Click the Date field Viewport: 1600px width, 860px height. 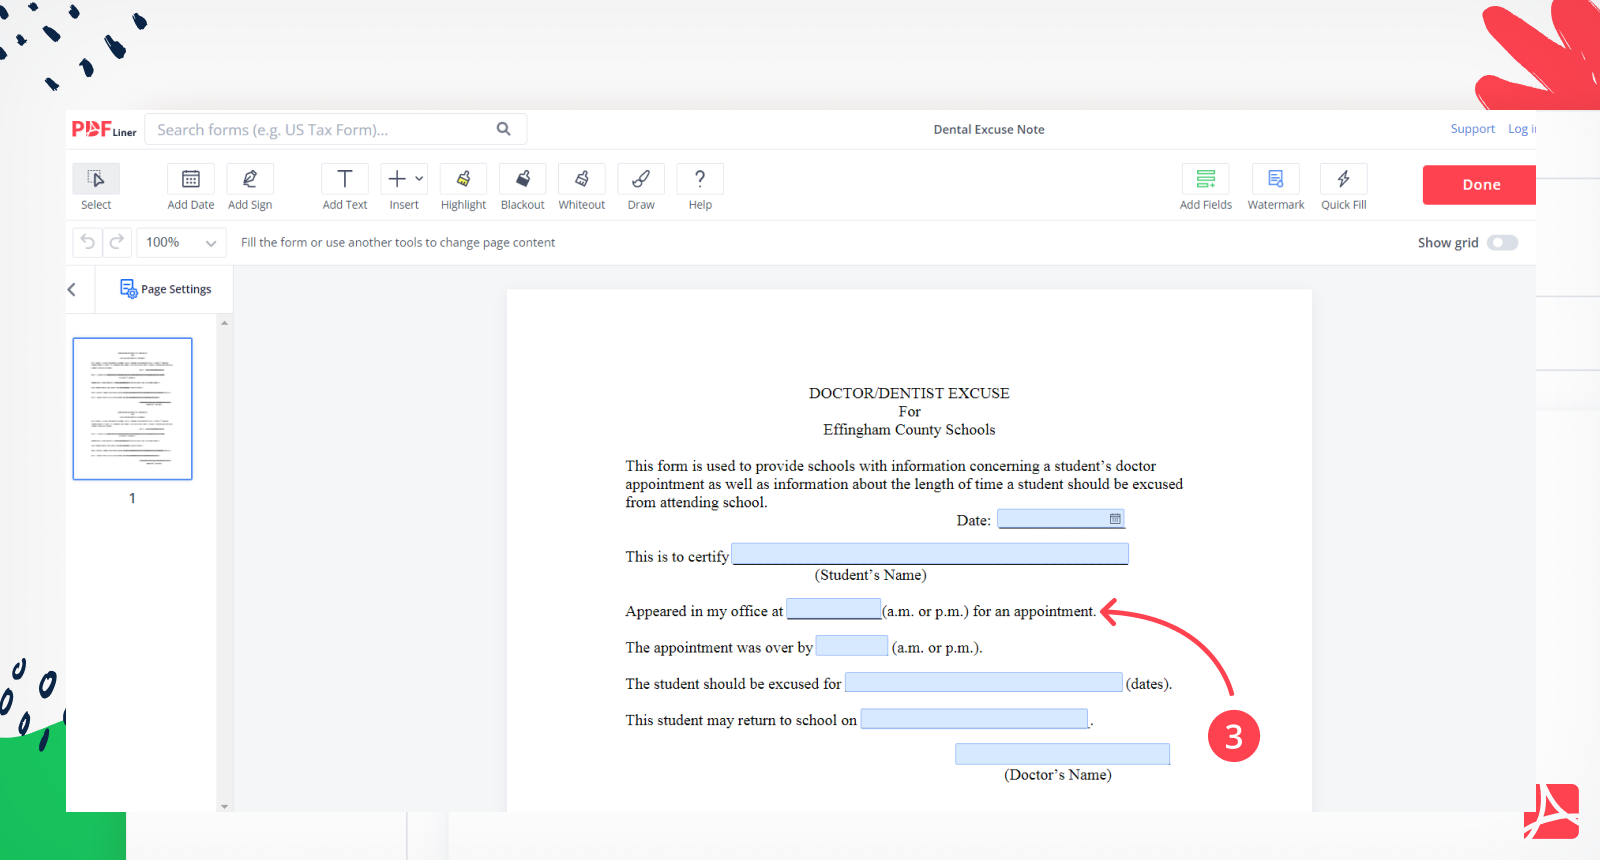coord(1061,519)
